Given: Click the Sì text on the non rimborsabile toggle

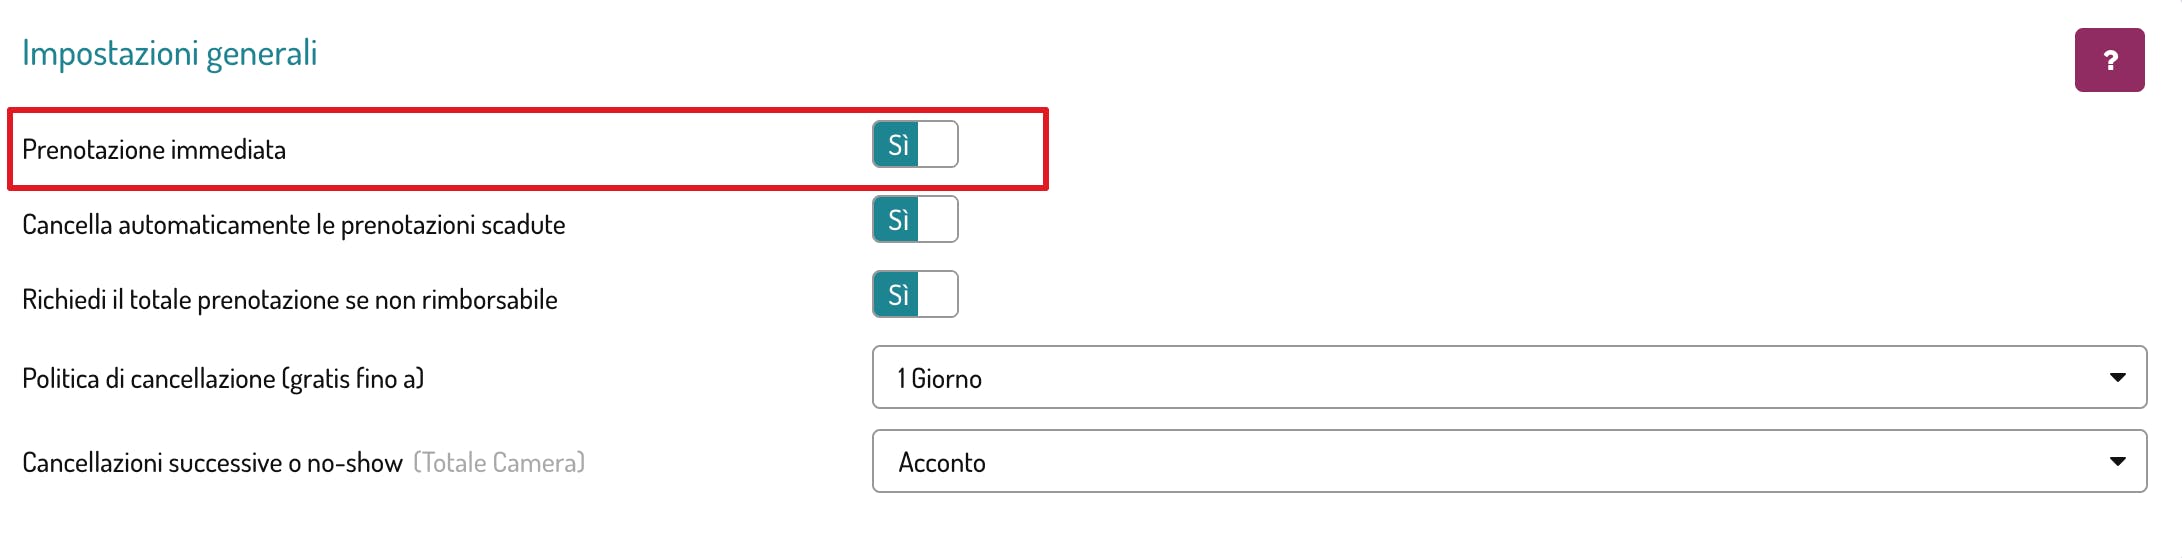Looking at the screenshot, I should click(898, 295).
